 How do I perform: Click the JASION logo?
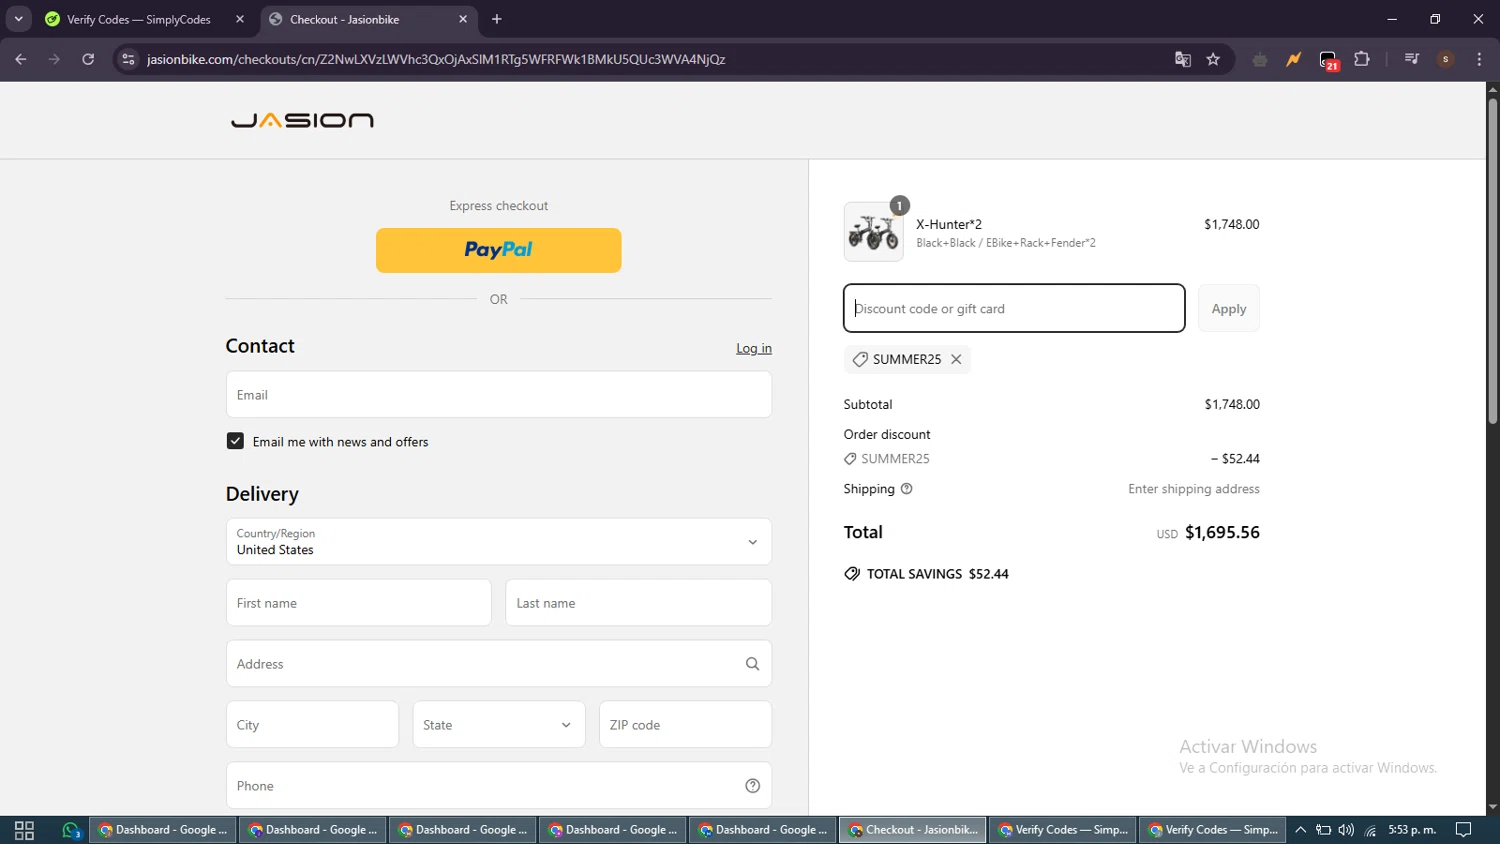tap(302, 120)
